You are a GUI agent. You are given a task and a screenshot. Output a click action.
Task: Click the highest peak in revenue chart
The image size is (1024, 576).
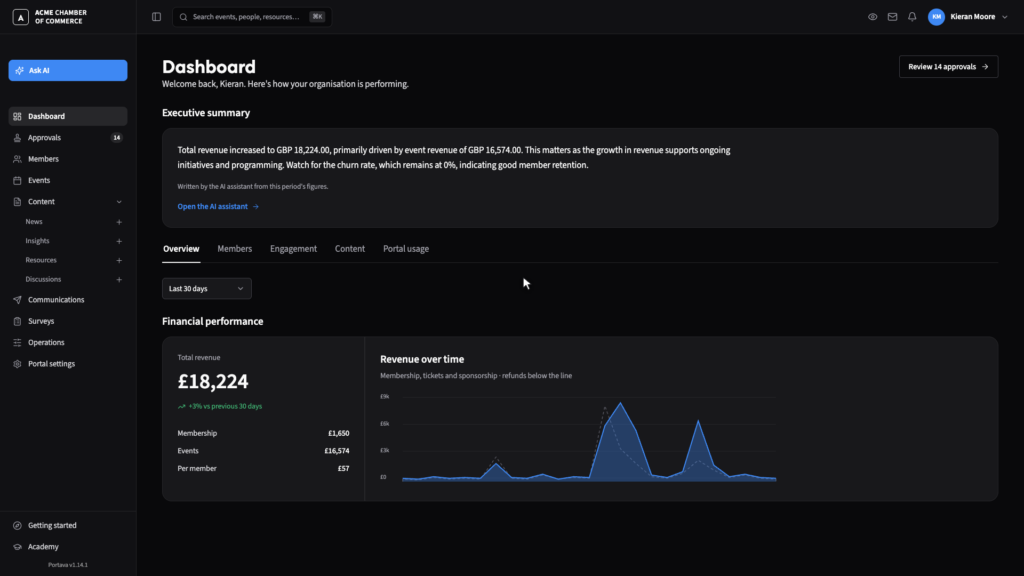[620, 404]
